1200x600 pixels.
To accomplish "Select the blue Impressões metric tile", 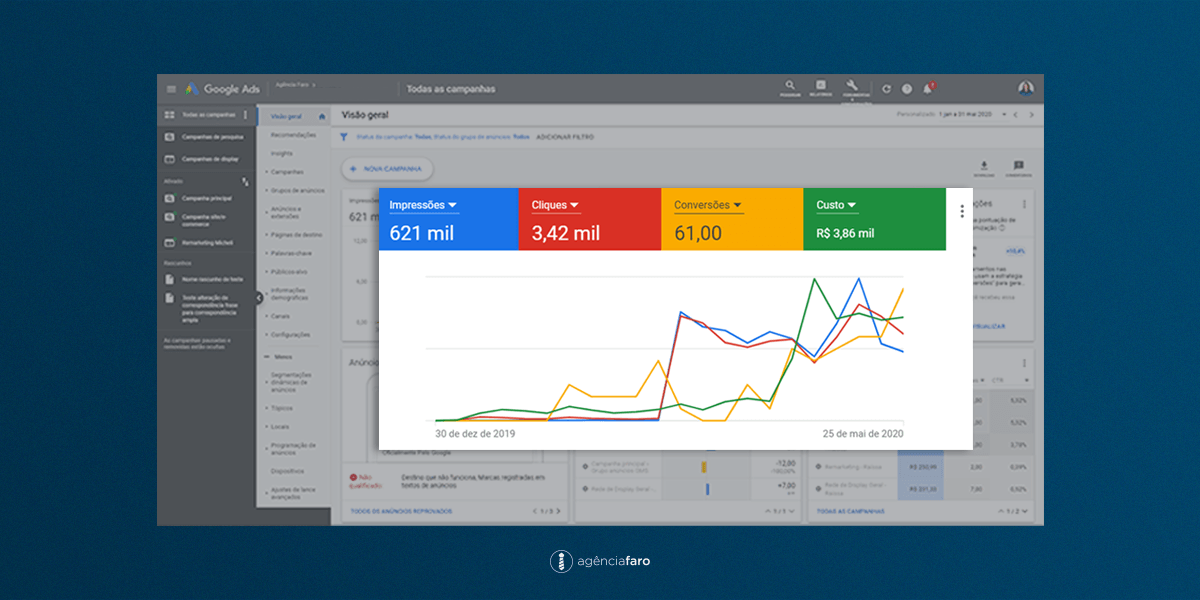I will (448, 219).
